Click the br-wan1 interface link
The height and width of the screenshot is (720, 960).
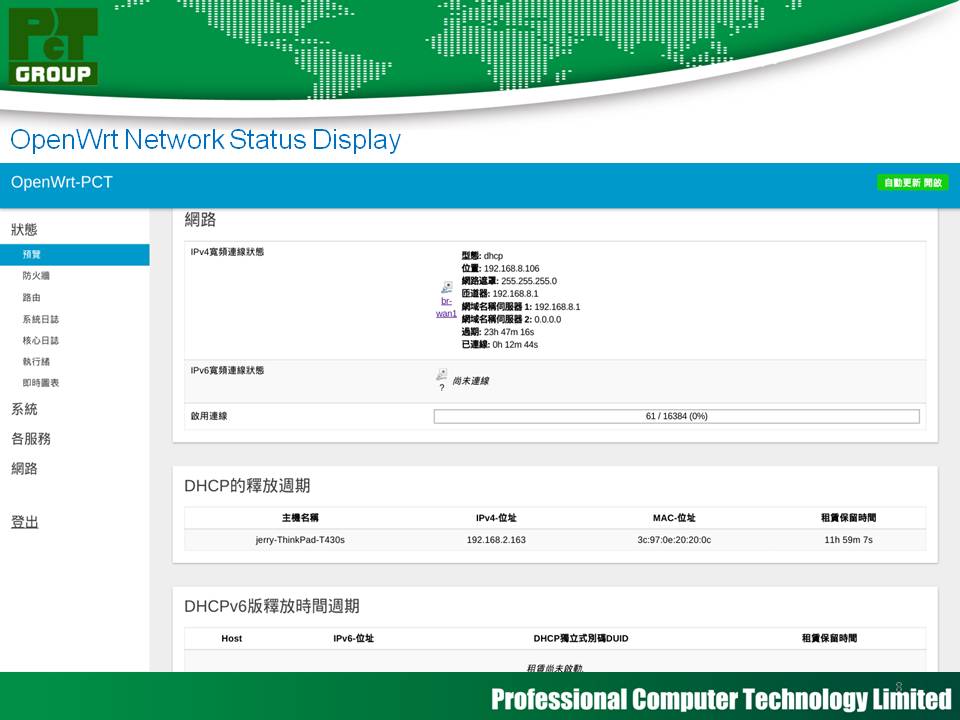(x=446, y=307)
